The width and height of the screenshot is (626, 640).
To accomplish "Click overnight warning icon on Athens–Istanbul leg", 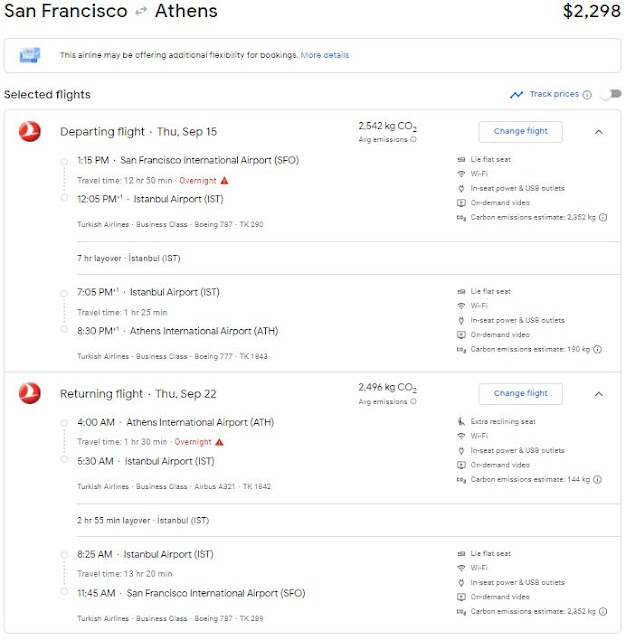I will (x=219, y=442).
